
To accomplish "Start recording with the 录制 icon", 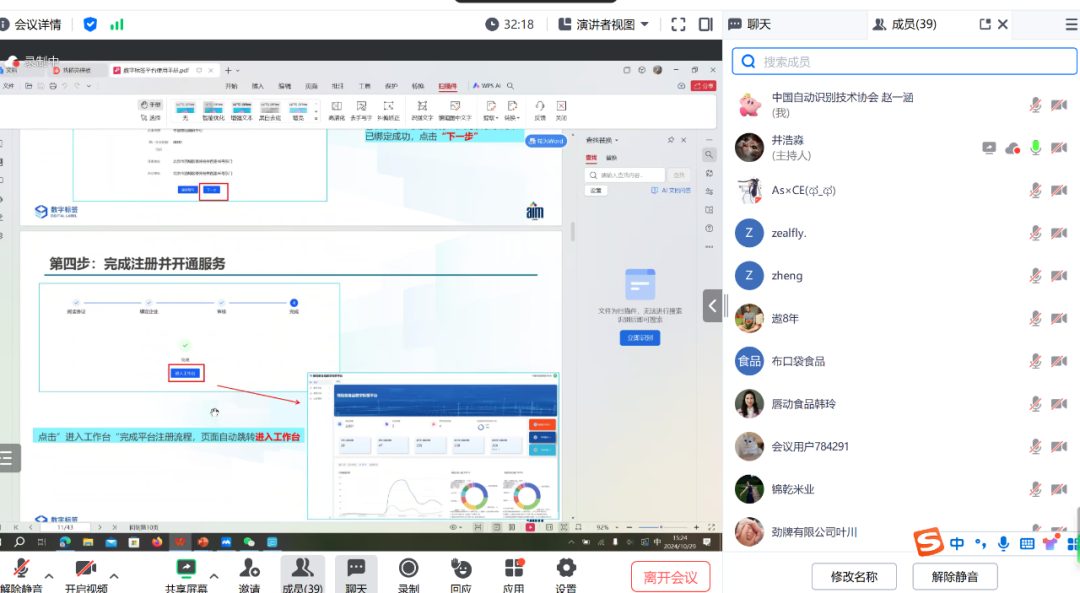I will 408,567.
